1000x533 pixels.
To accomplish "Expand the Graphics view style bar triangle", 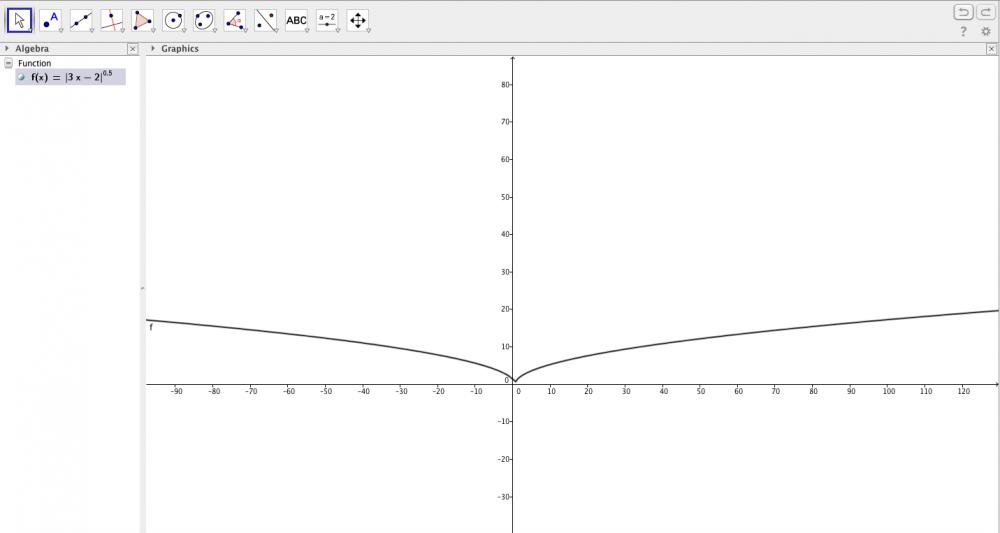I will pyautogui.click(x=152, y=48).
